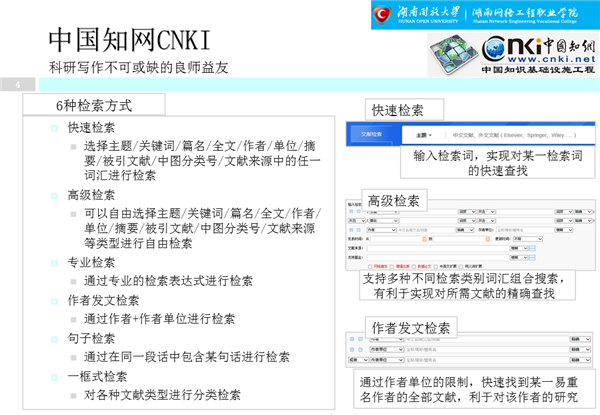The width and height of the screenshot is (600, 415).
Task: Open the second-row 并含 dropdown in advanced search
Action: click(x=486, y=221)
